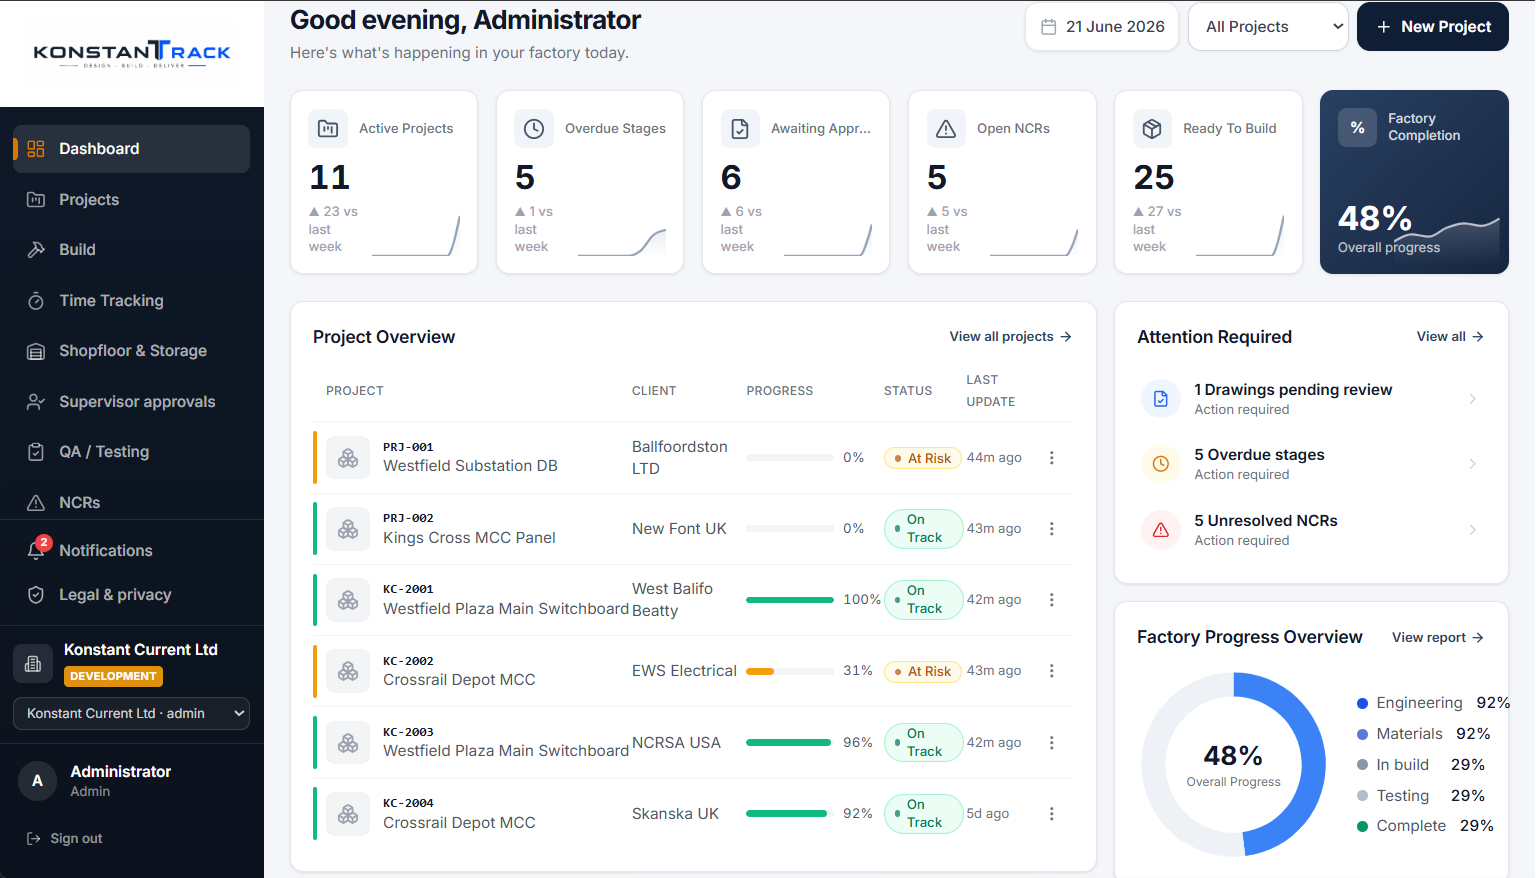The image size is (1536, 878).
Task: Go to Projects in the sidebar
Action: point(131,200)
